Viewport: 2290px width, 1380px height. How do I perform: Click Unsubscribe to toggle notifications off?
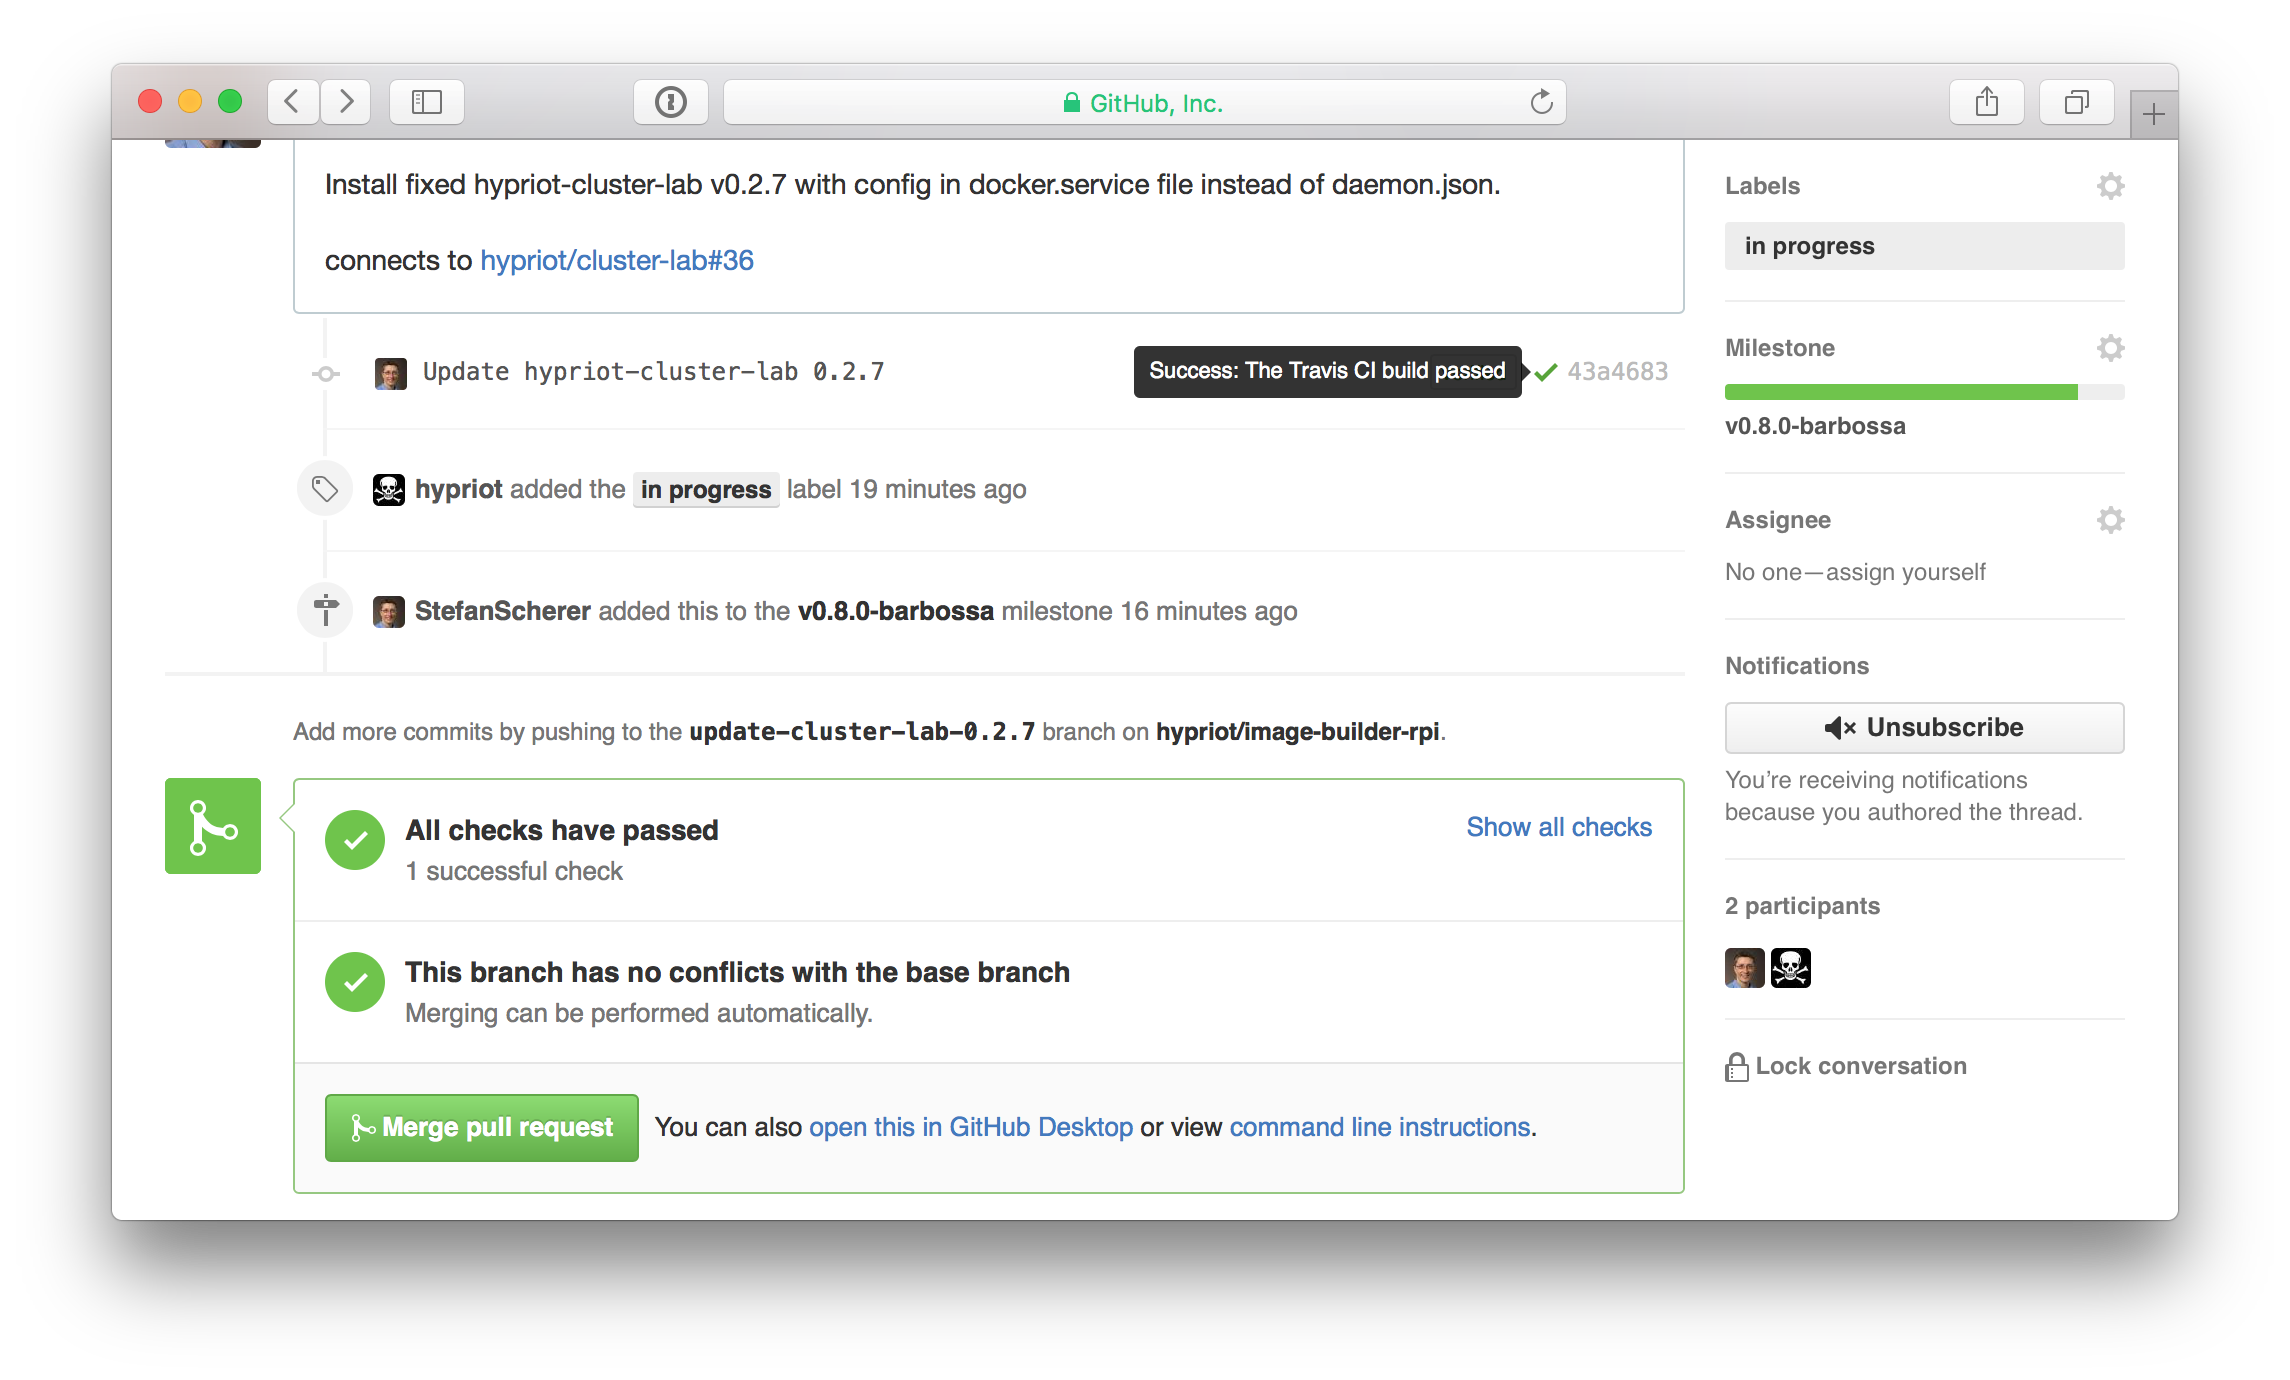click(1923, 727)
